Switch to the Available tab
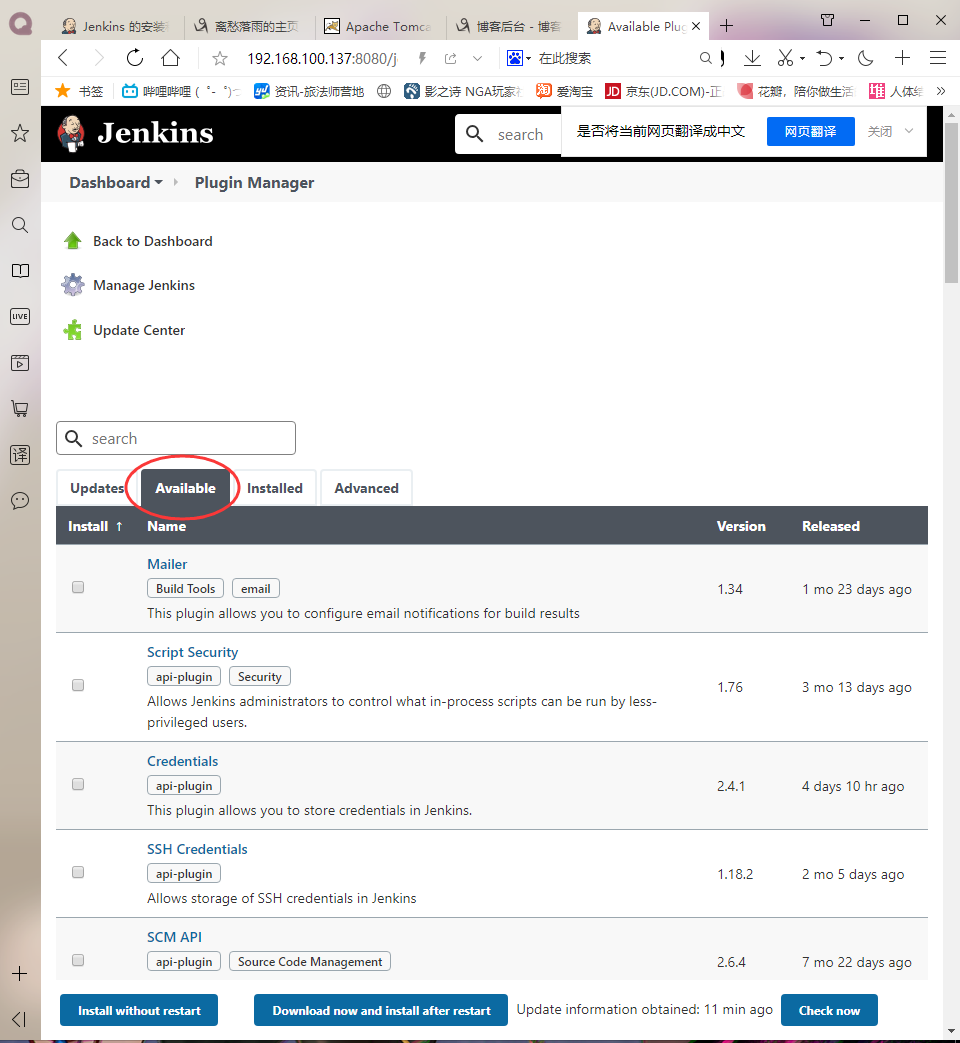Screen dimensions: 960x1043 coord(185,488)
